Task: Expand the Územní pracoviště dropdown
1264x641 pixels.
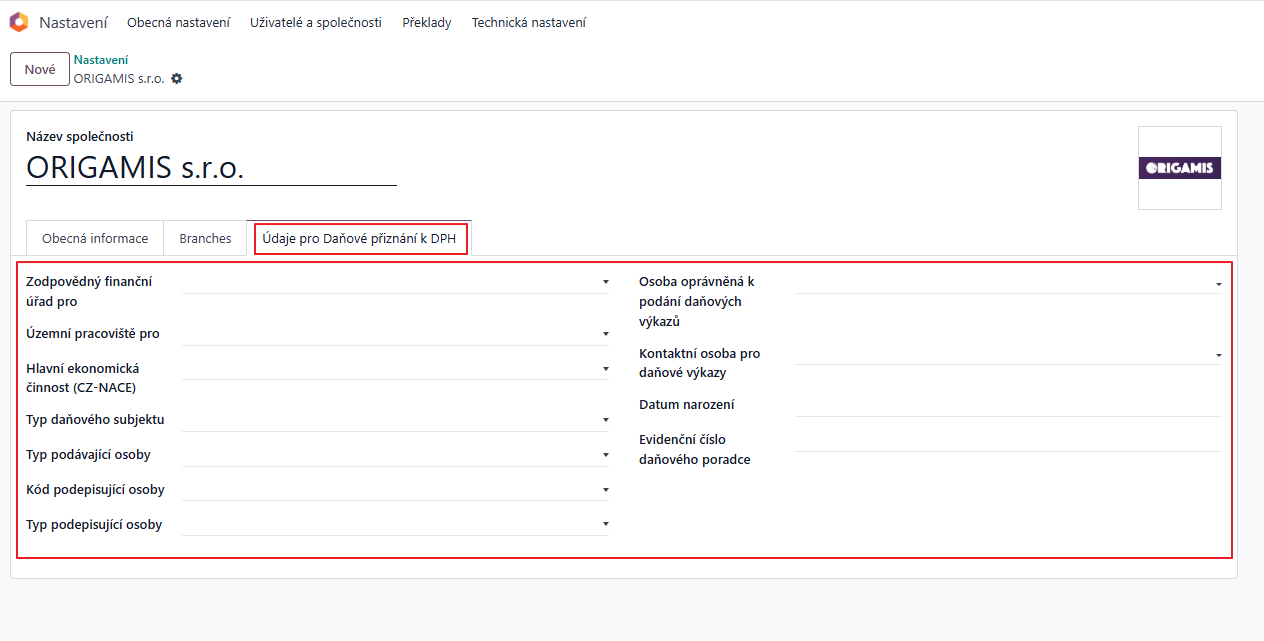Action: 395,334
